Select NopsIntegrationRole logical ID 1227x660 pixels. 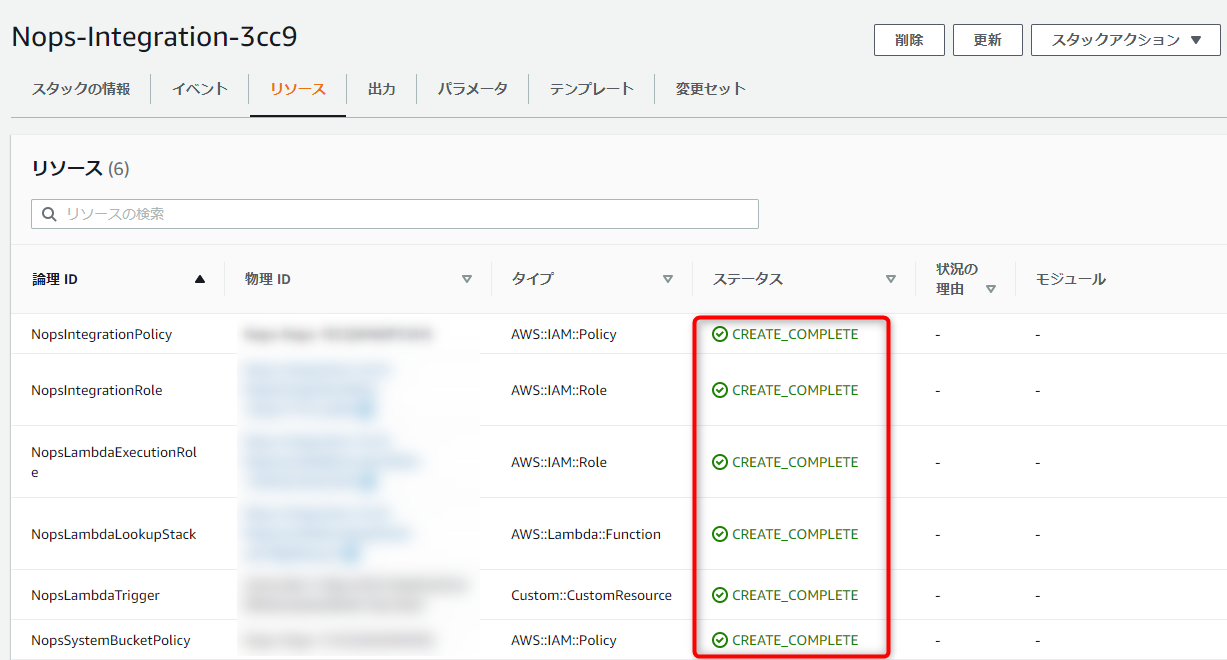(x=97, y=390)
